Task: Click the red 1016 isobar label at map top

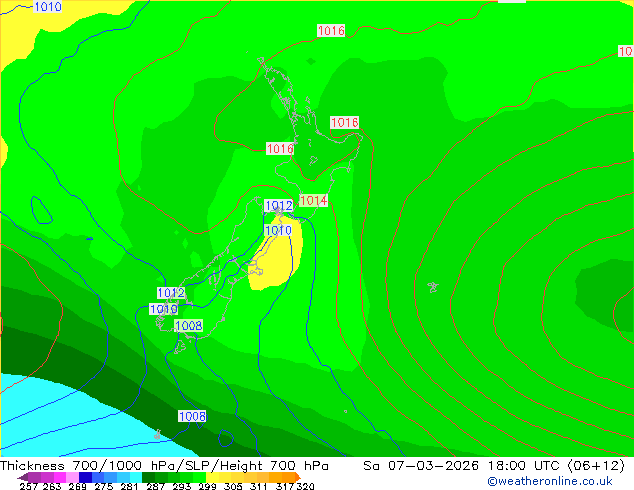Action: pos(331,31)
